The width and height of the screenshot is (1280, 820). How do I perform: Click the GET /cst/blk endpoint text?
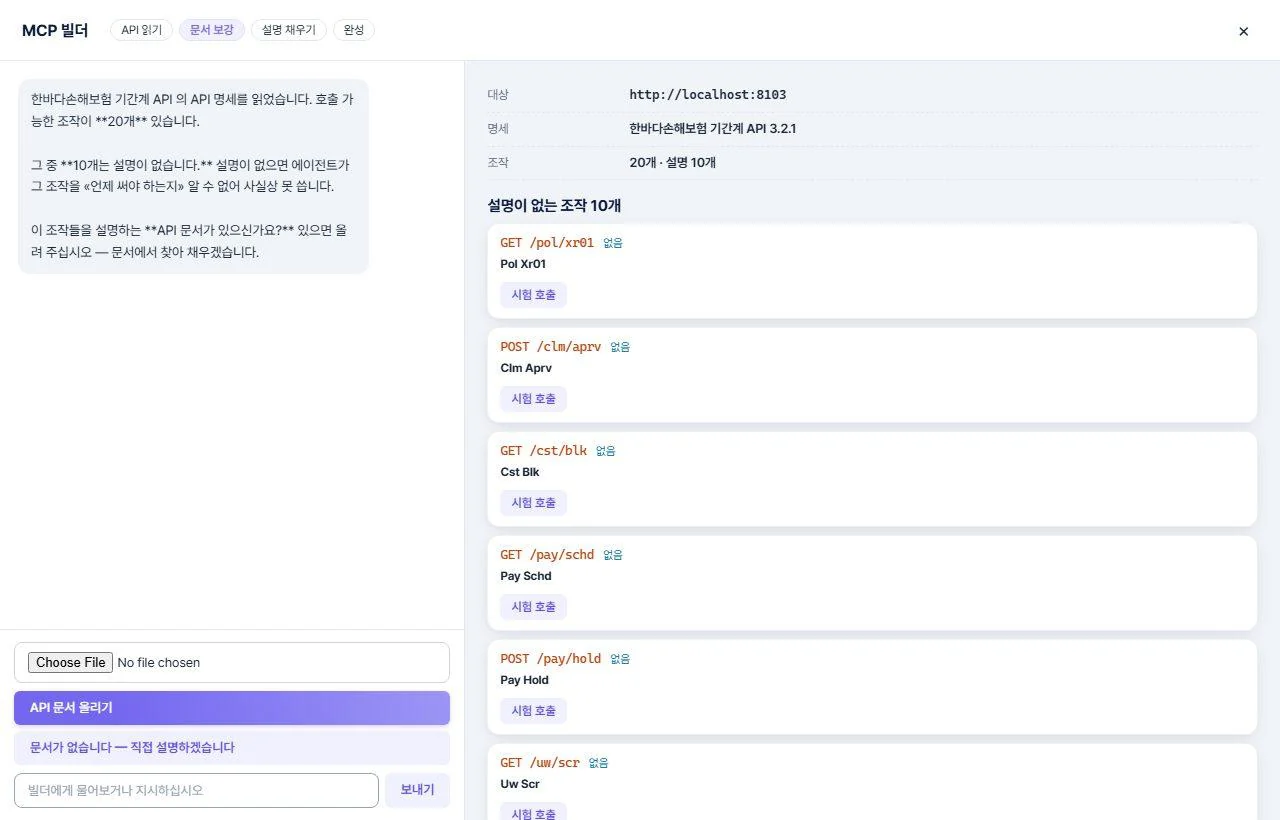pos(544,451)
